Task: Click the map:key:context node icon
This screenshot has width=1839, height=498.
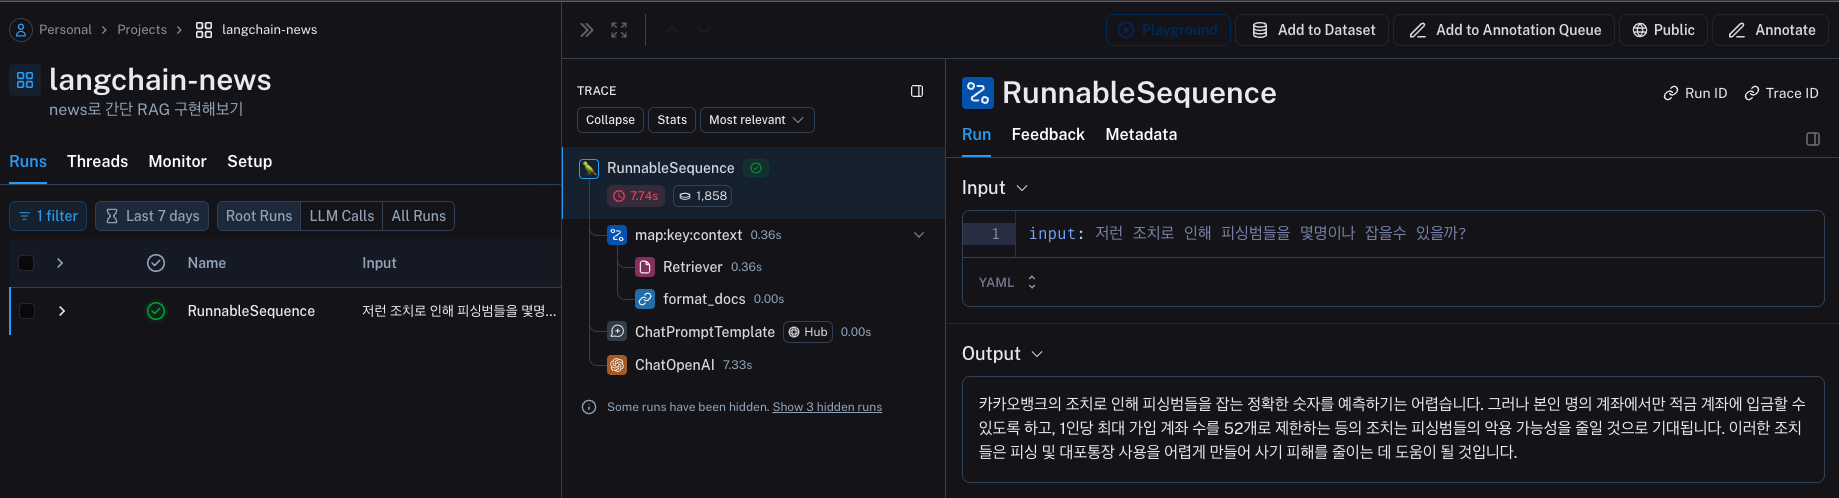Action: click(617, 235)
